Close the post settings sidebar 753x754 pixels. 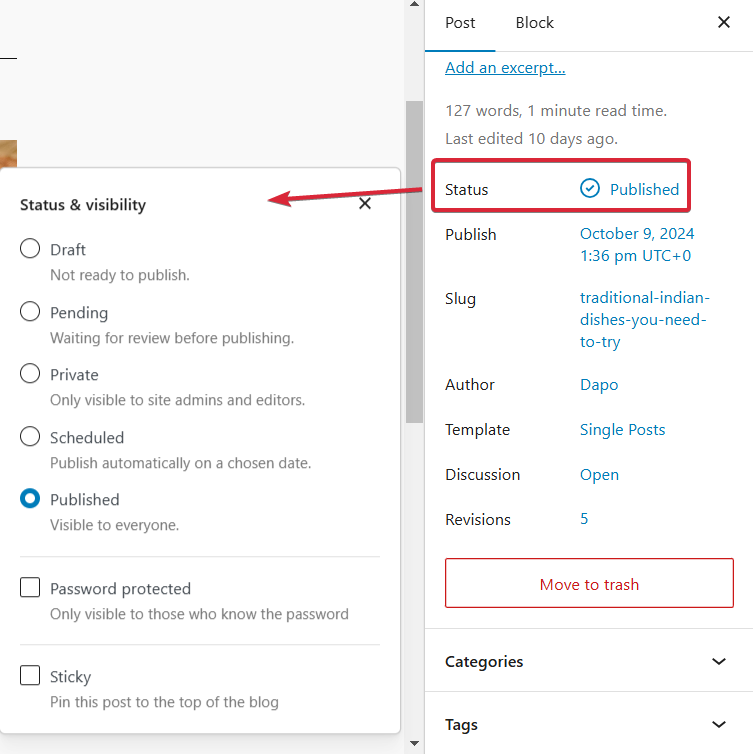[x=724, y=22]
